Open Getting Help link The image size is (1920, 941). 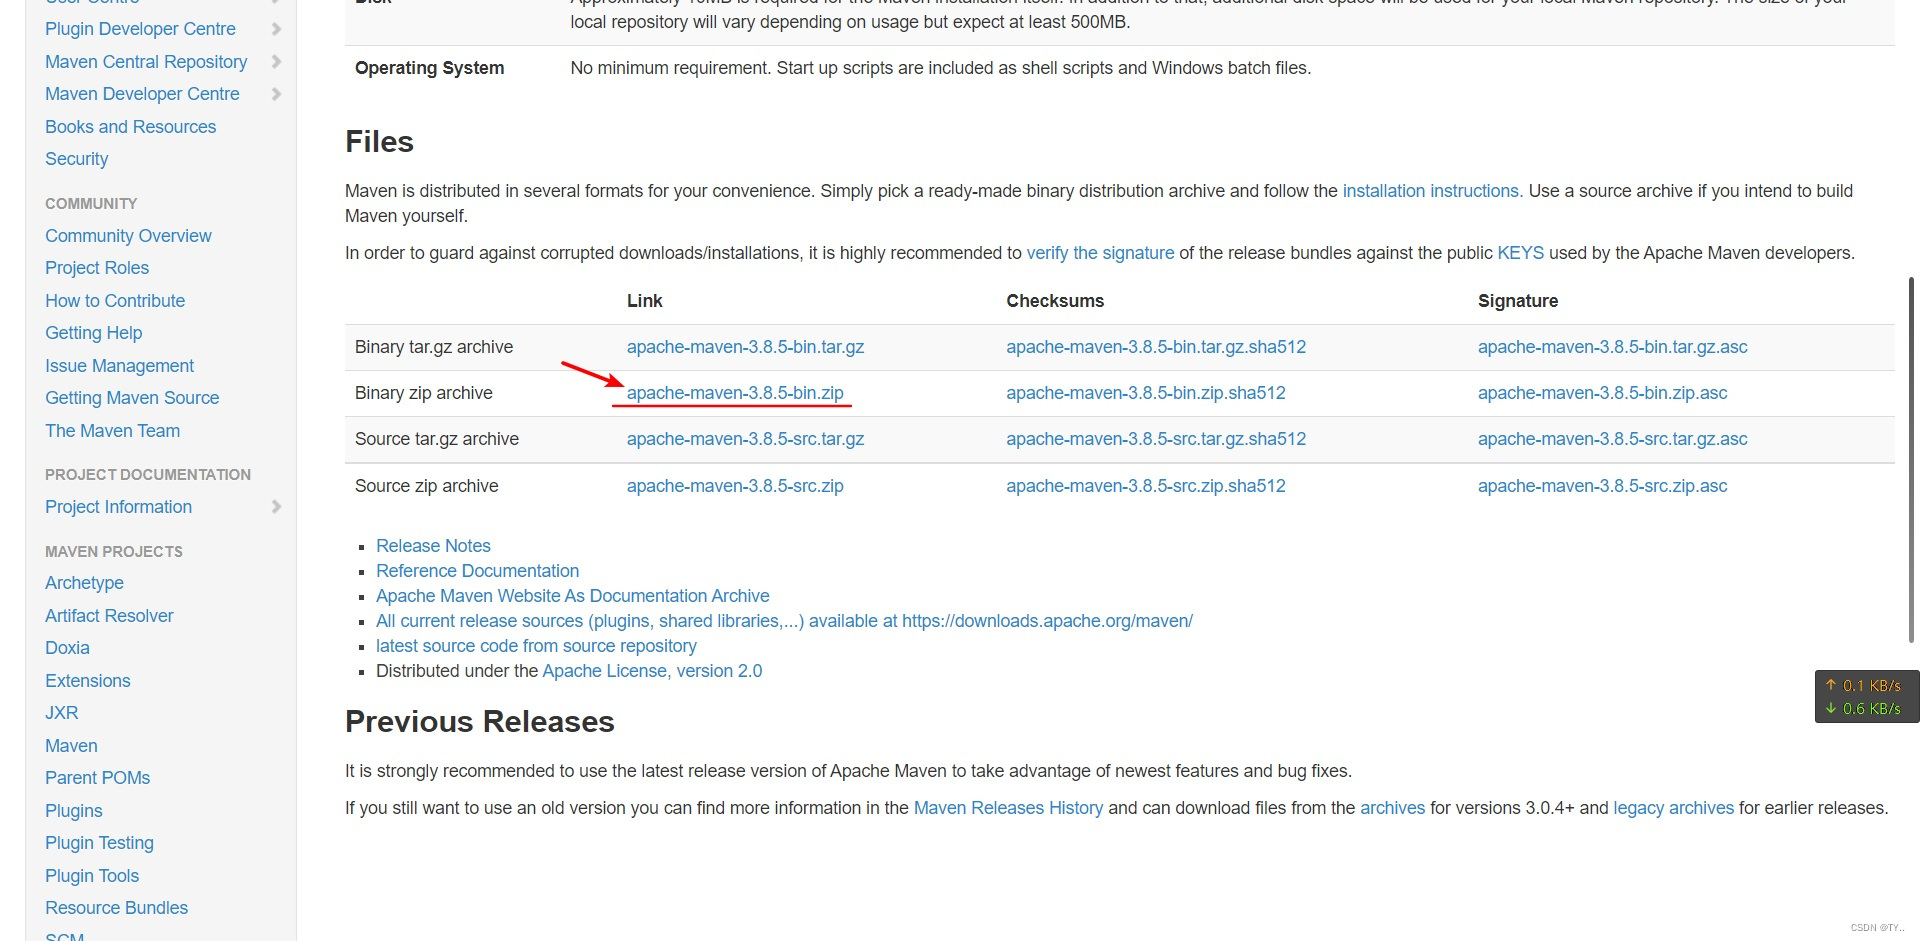(93, 333)
